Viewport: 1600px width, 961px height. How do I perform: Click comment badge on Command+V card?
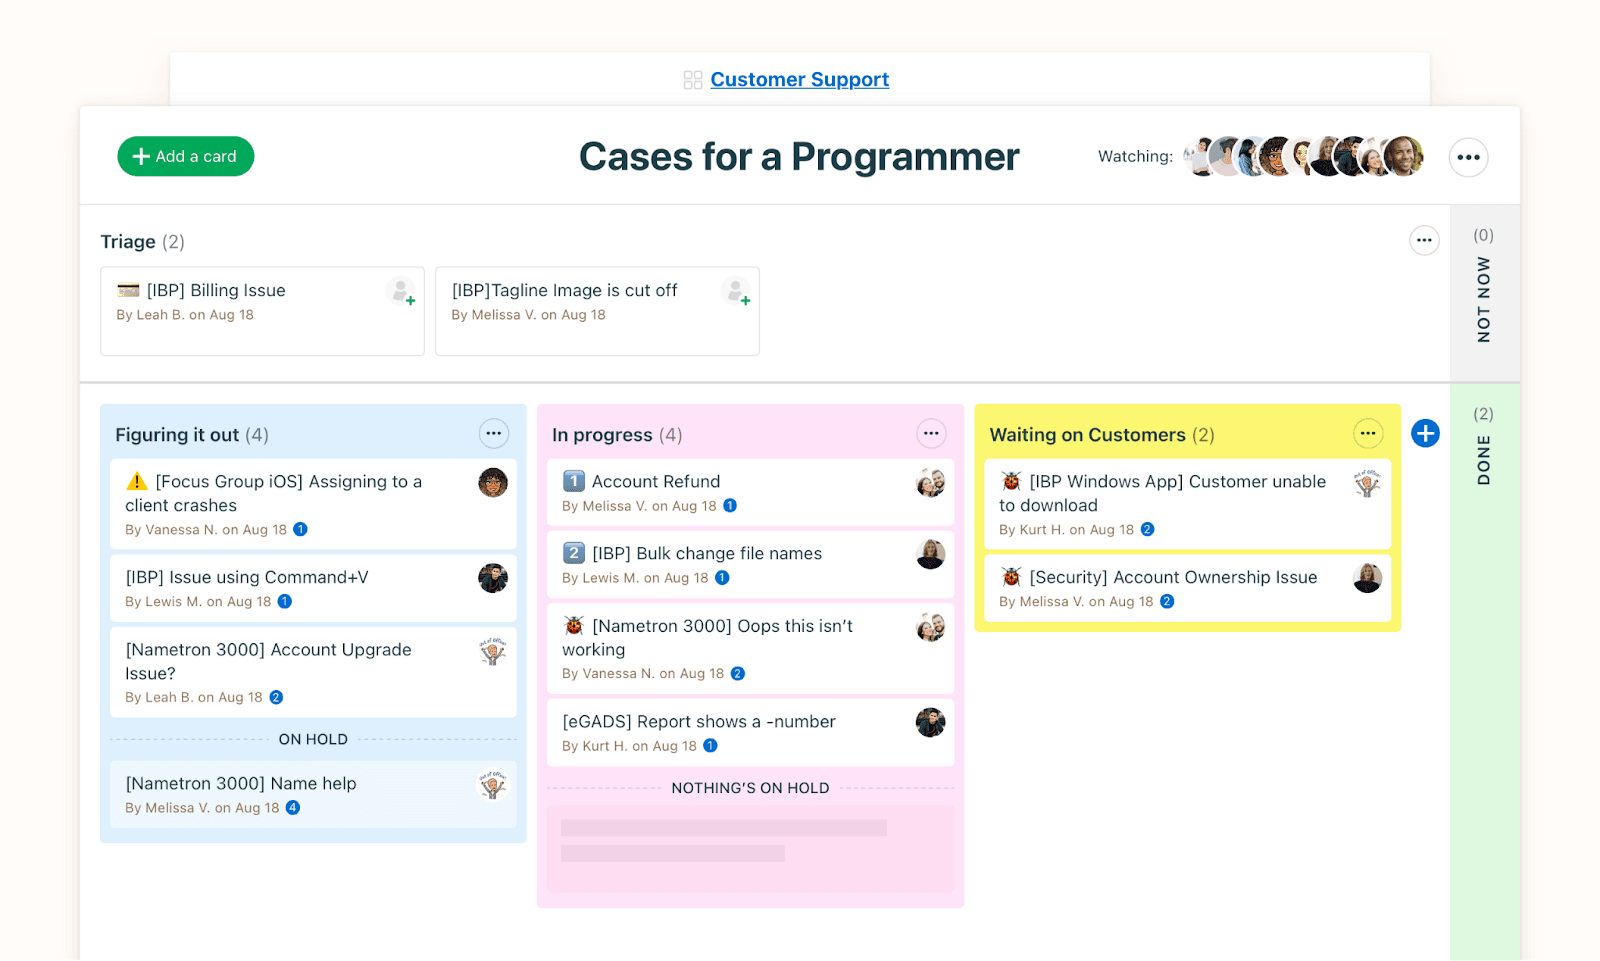(285, 601)
